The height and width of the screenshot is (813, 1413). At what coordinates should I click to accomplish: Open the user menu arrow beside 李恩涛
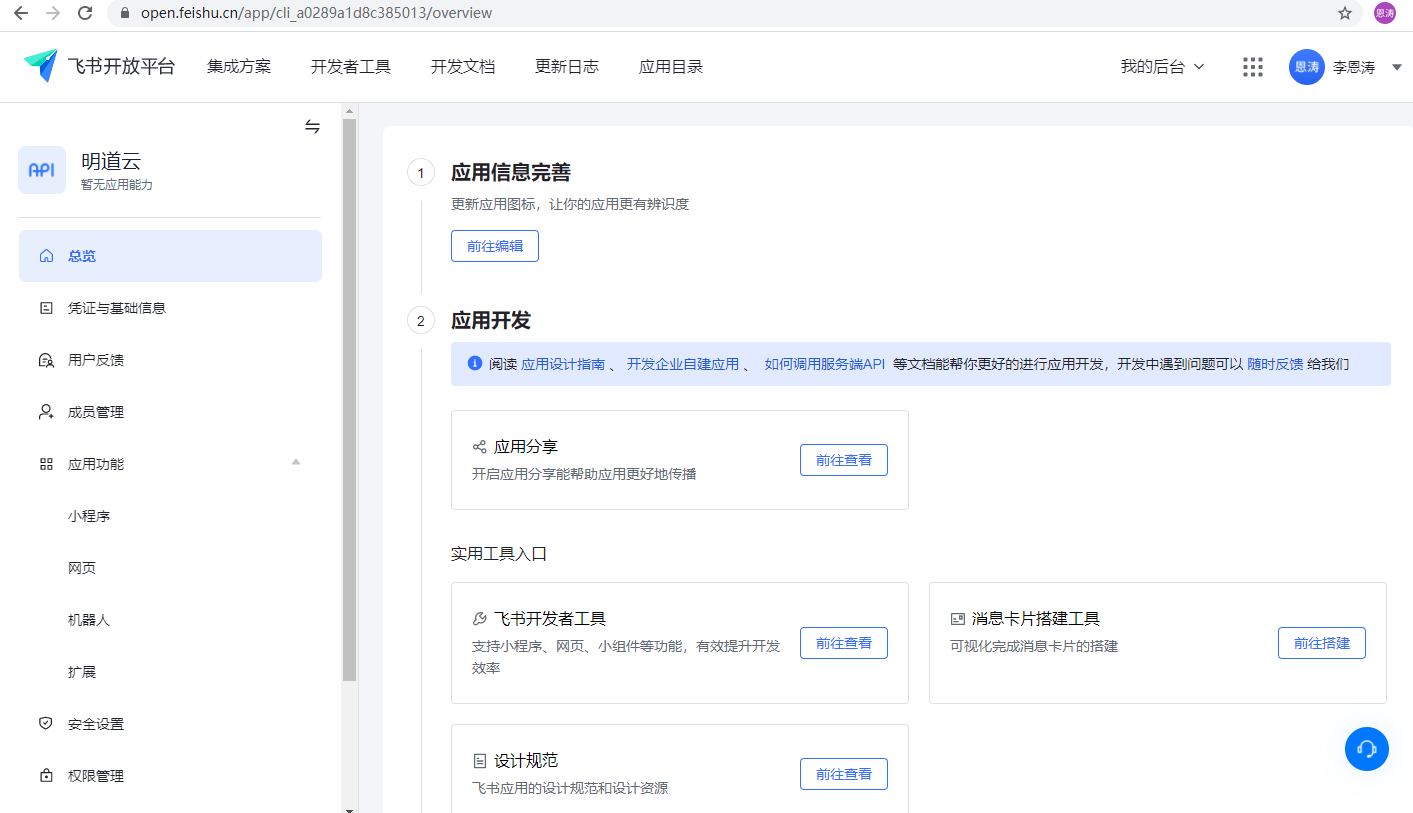1397,67
